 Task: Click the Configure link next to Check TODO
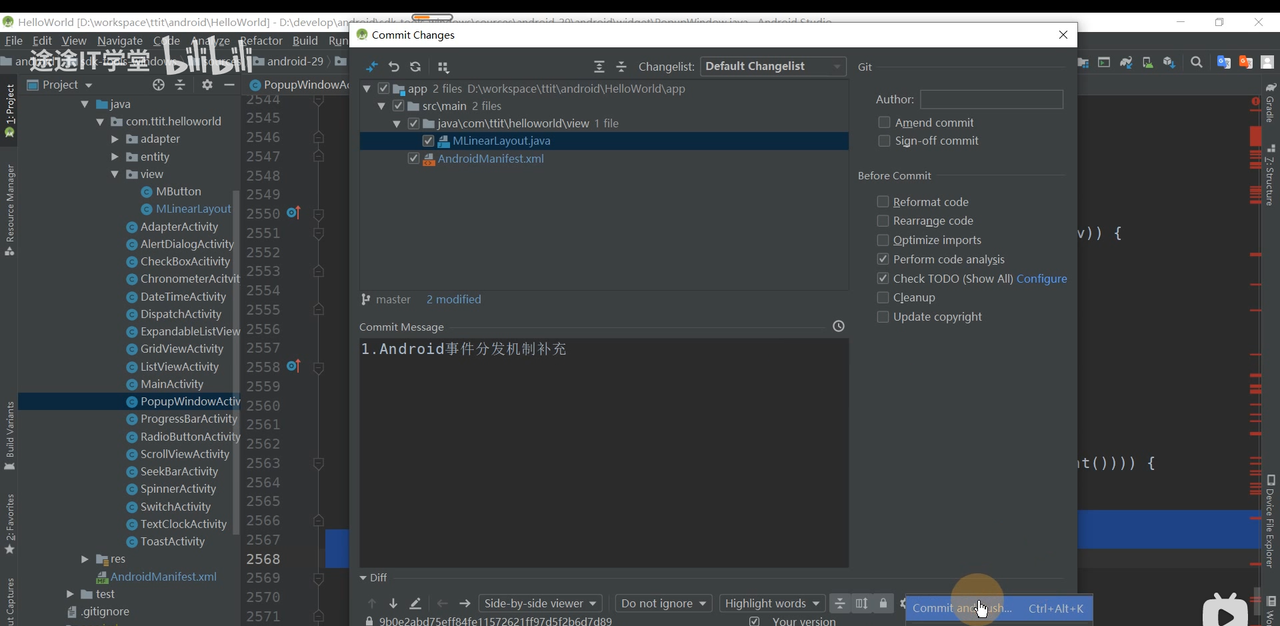(1041, 279)
